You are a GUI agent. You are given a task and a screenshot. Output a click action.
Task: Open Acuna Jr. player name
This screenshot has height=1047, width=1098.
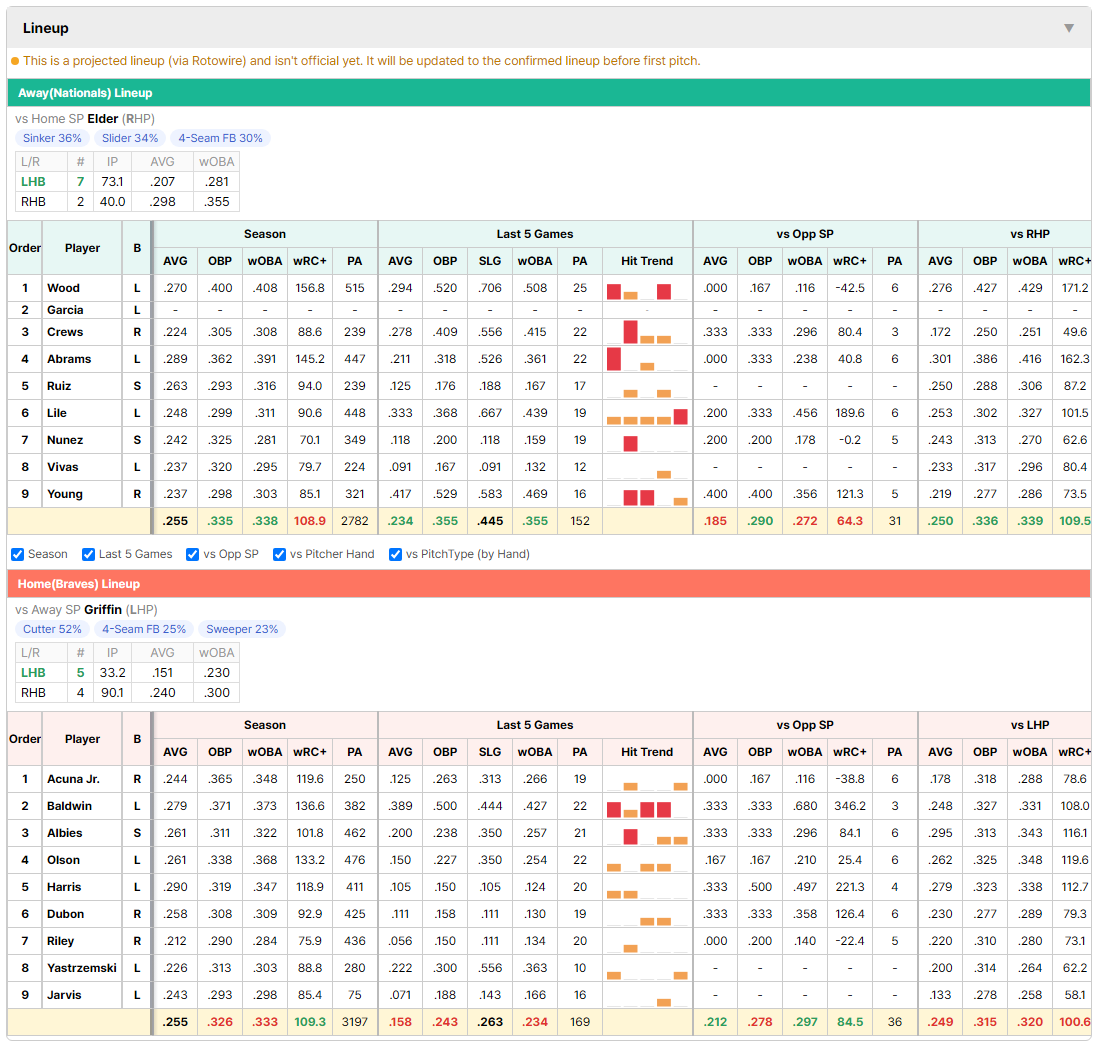pyautogui.click(x=74, y=779)
